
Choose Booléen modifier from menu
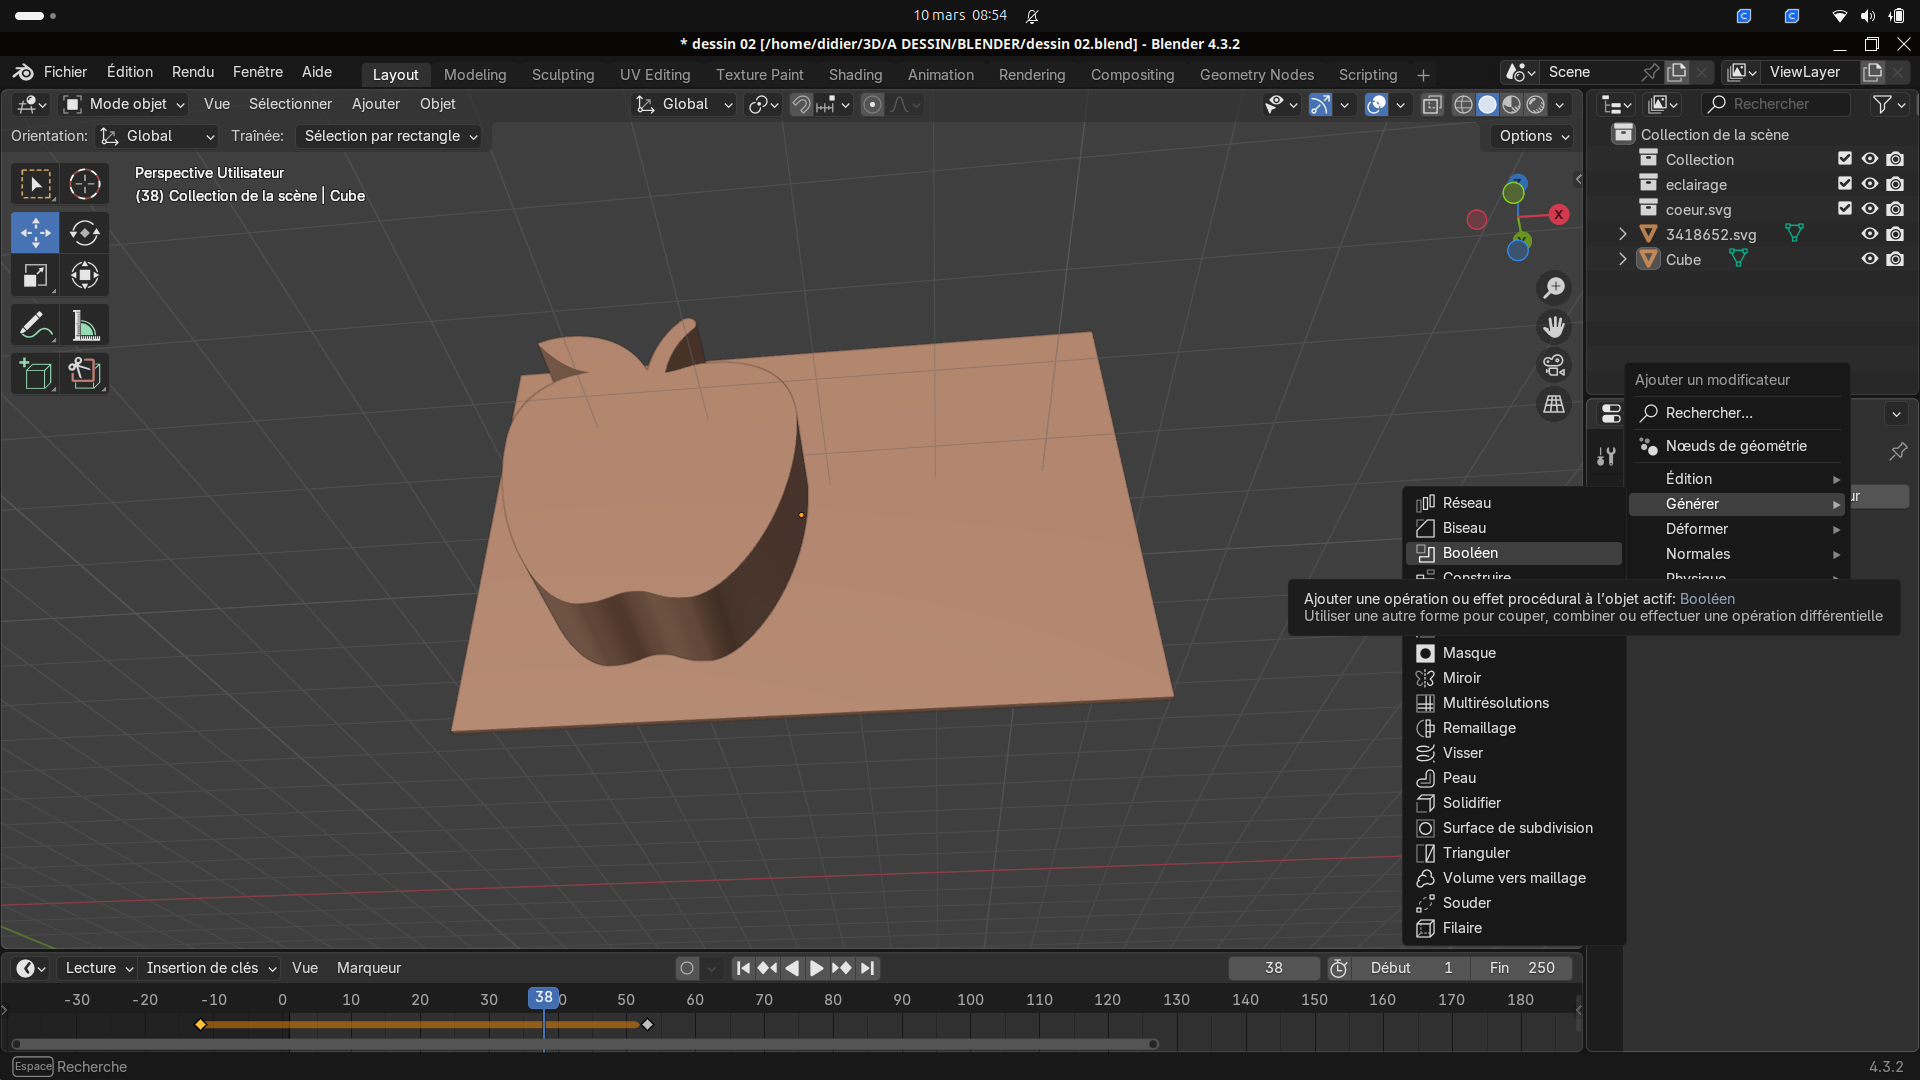click(1470, 553)
